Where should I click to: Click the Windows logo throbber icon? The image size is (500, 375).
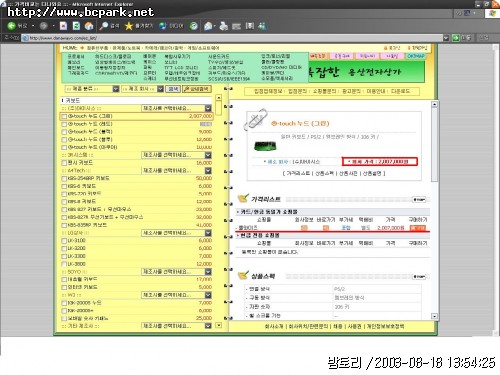click(x=492, y=13)
